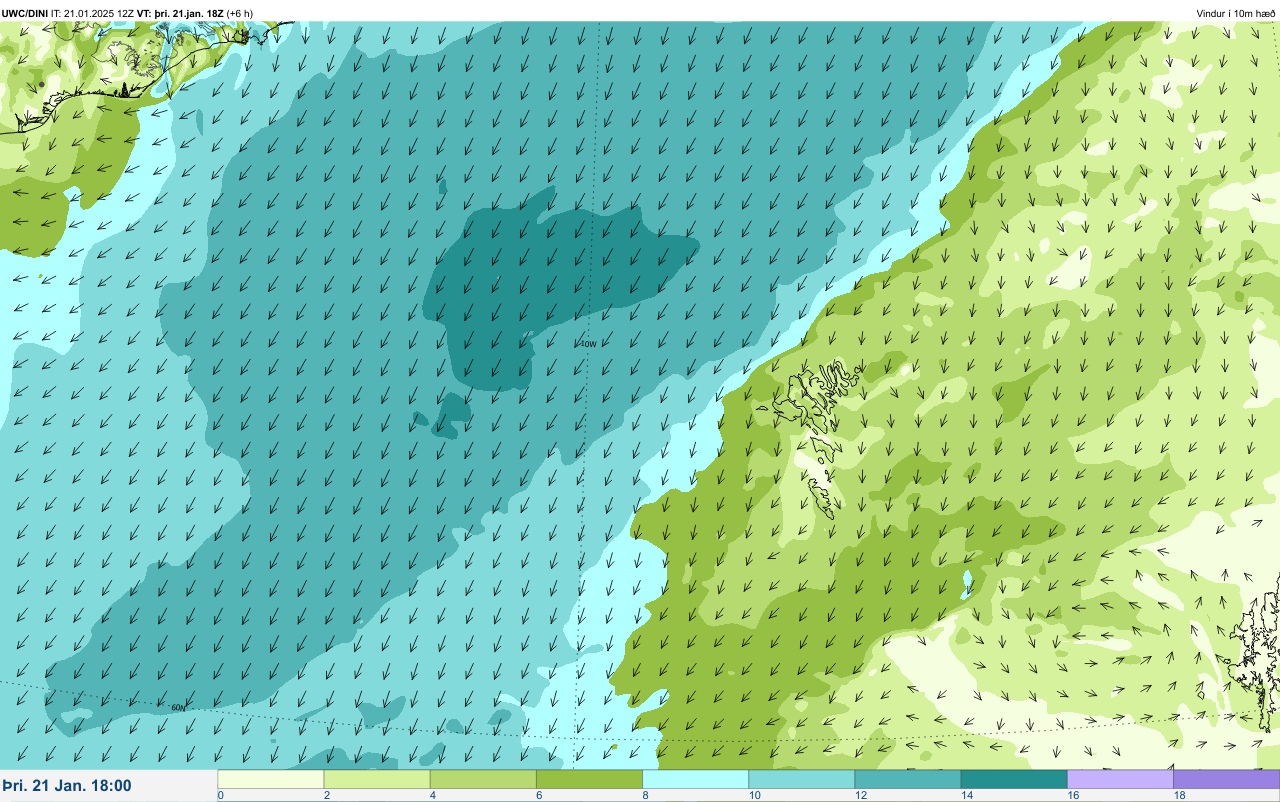
Task: Click the legend value '2'
Action: pos(325,796)
